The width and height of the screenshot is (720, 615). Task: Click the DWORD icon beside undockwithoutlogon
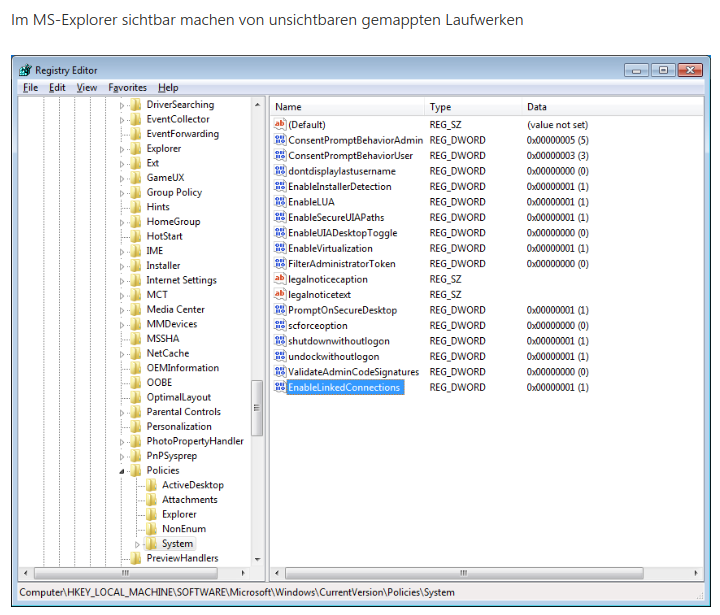[x=280, y=356]
